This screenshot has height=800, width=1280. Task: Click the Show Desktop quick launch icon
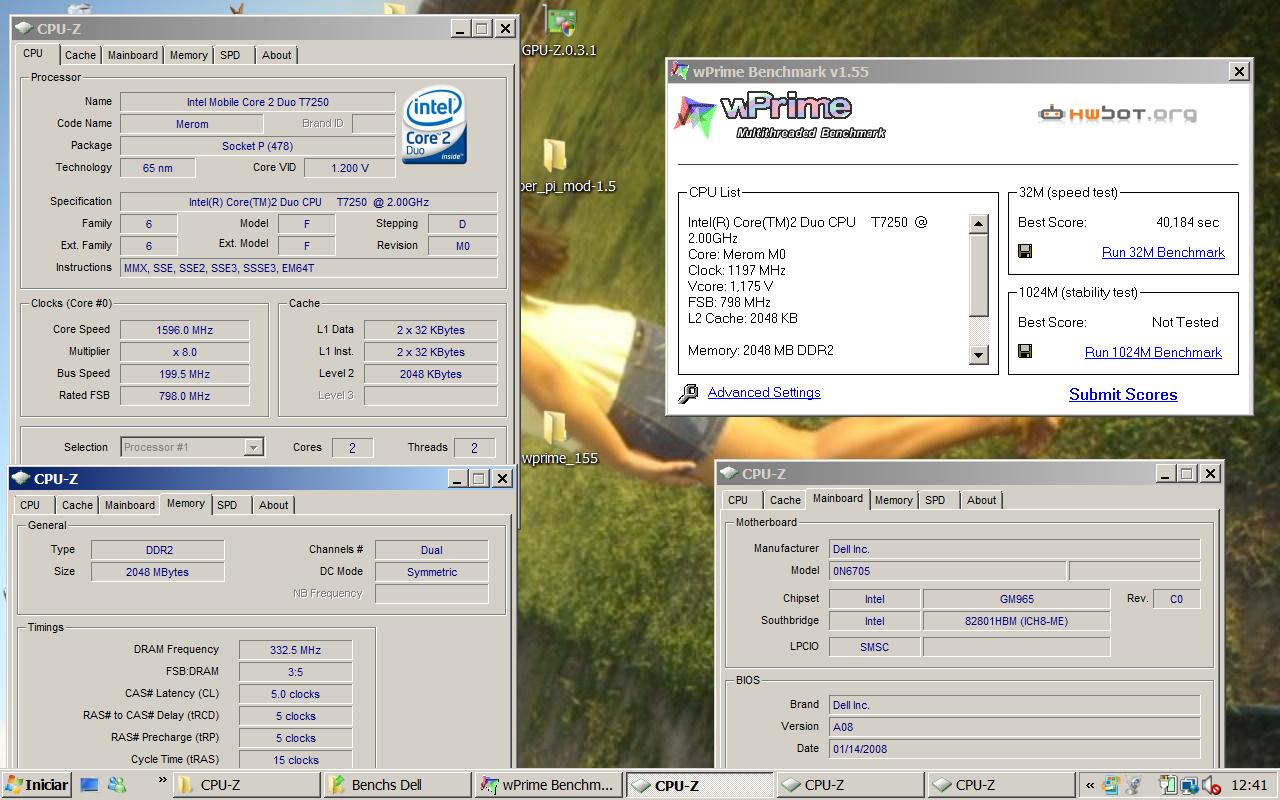coord(91,785)
